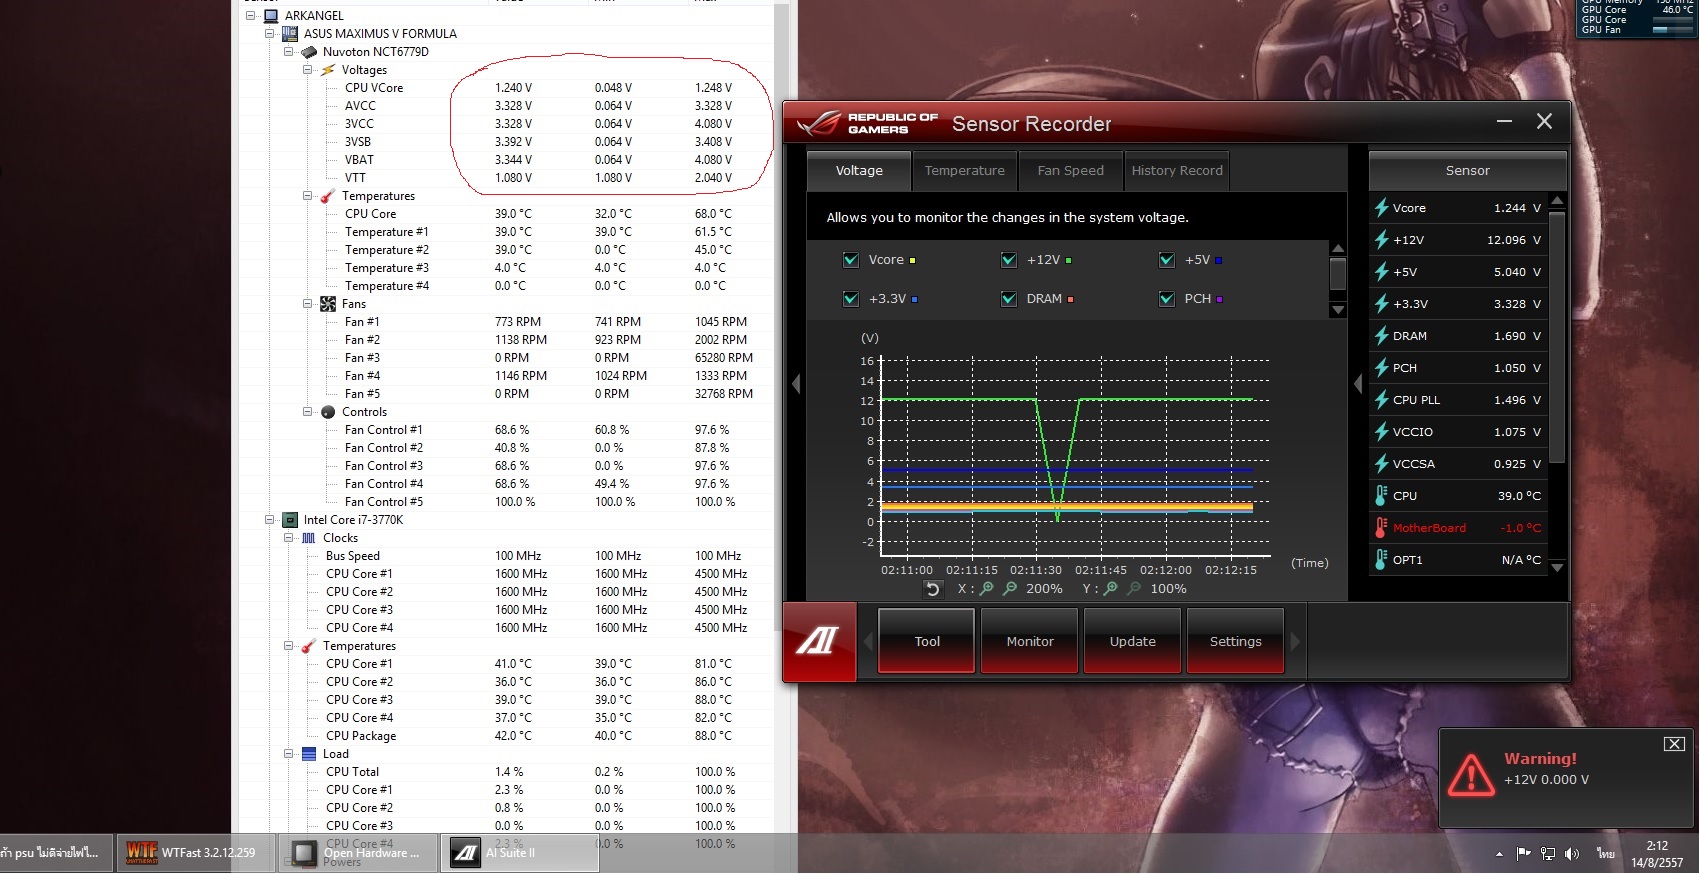Click the Vcore lightning icon in Sensor list

click(x=1382, y=208)
